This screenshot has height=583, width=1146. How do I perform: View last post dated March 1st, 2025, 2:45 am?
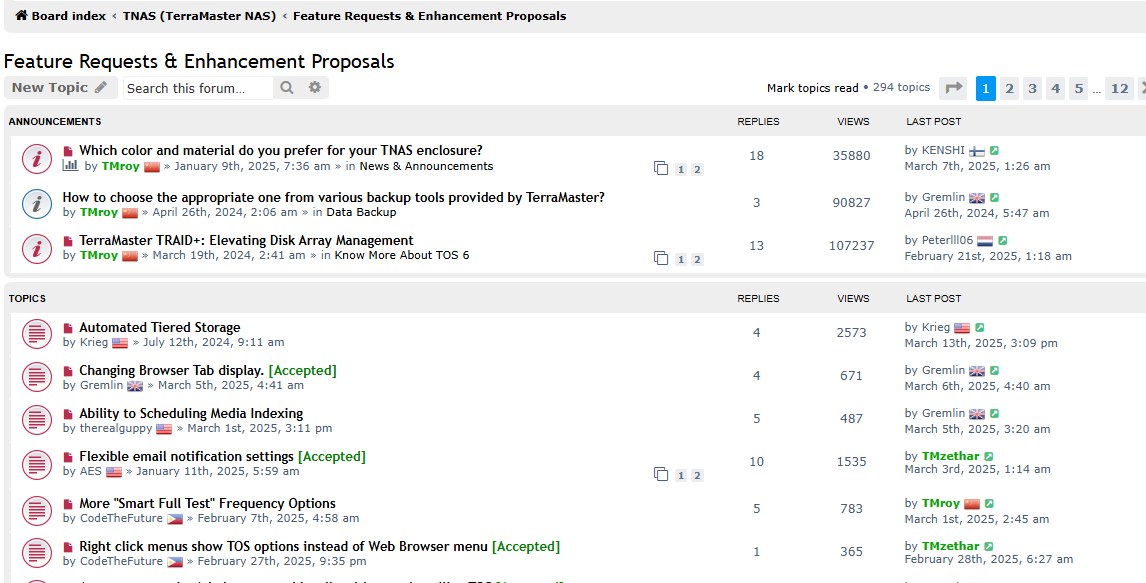coord(989,503)
